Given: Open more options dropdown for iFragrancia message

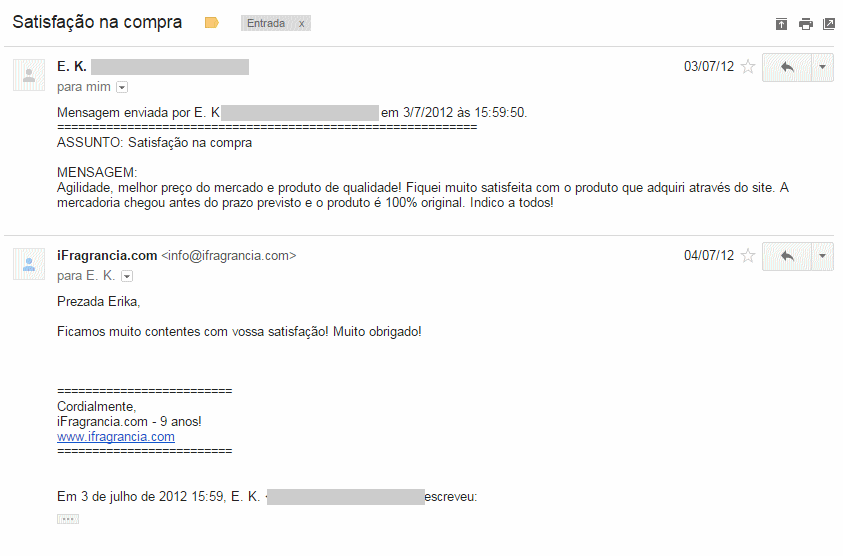Looking at the screenshot, I should [822, 256].
